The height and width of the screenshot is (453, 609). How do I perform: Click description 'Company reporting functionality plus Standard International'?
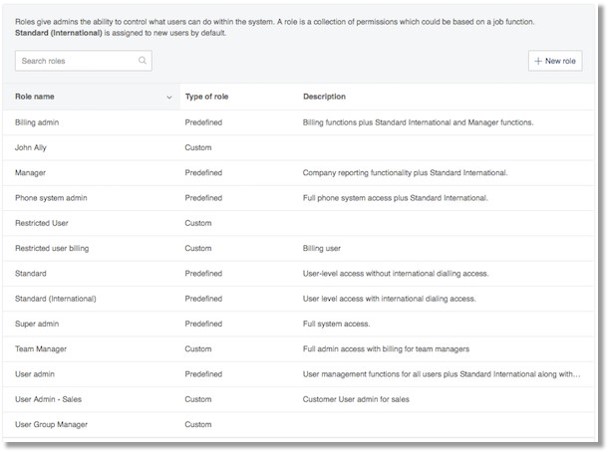(x=405, y=172)
